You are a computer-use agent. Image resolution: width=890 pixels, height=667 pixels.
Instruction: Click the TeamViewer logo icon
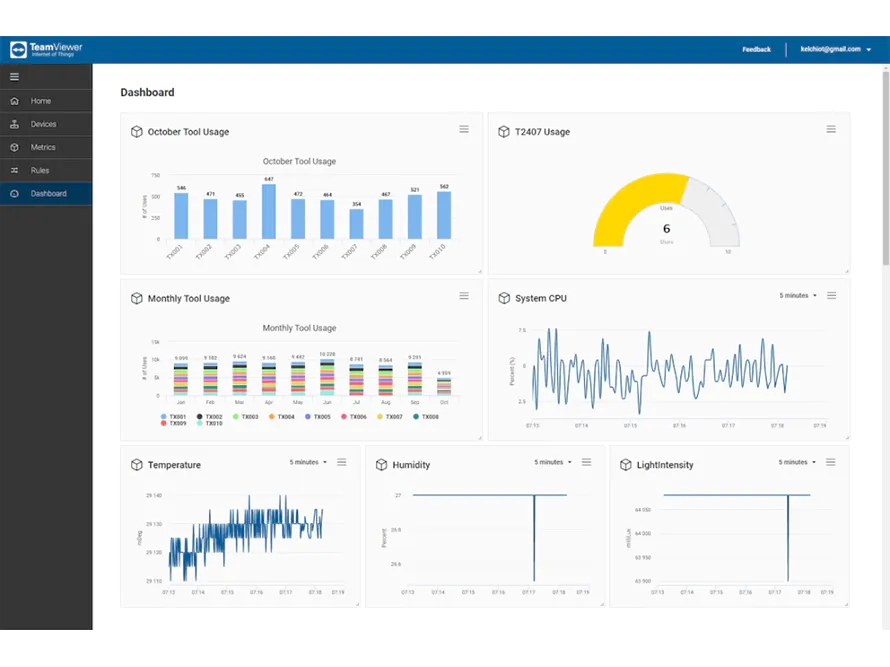(18, 49)
